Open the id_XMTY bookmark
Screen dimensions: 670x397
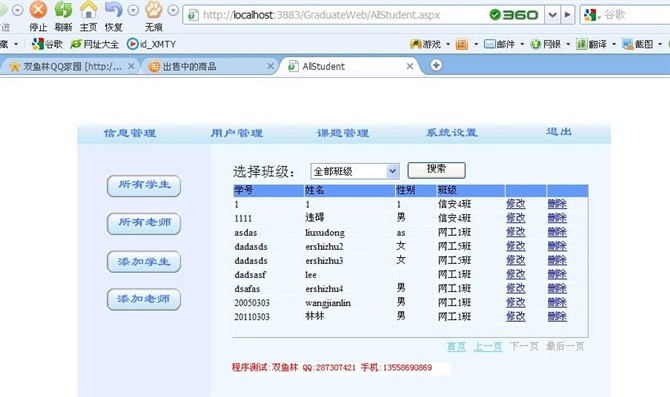click(152, 44)
